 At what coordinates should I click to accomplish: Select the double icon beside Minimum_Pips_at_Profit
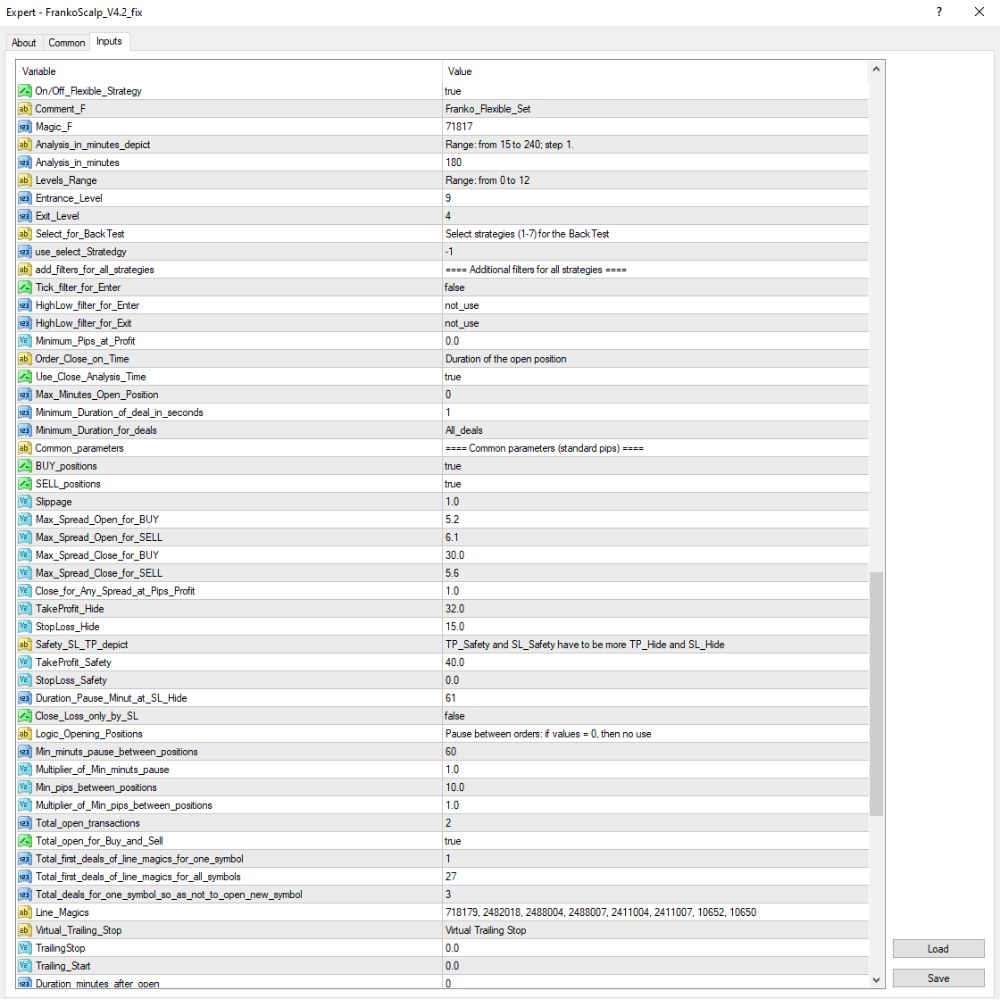tap(25, 341)
